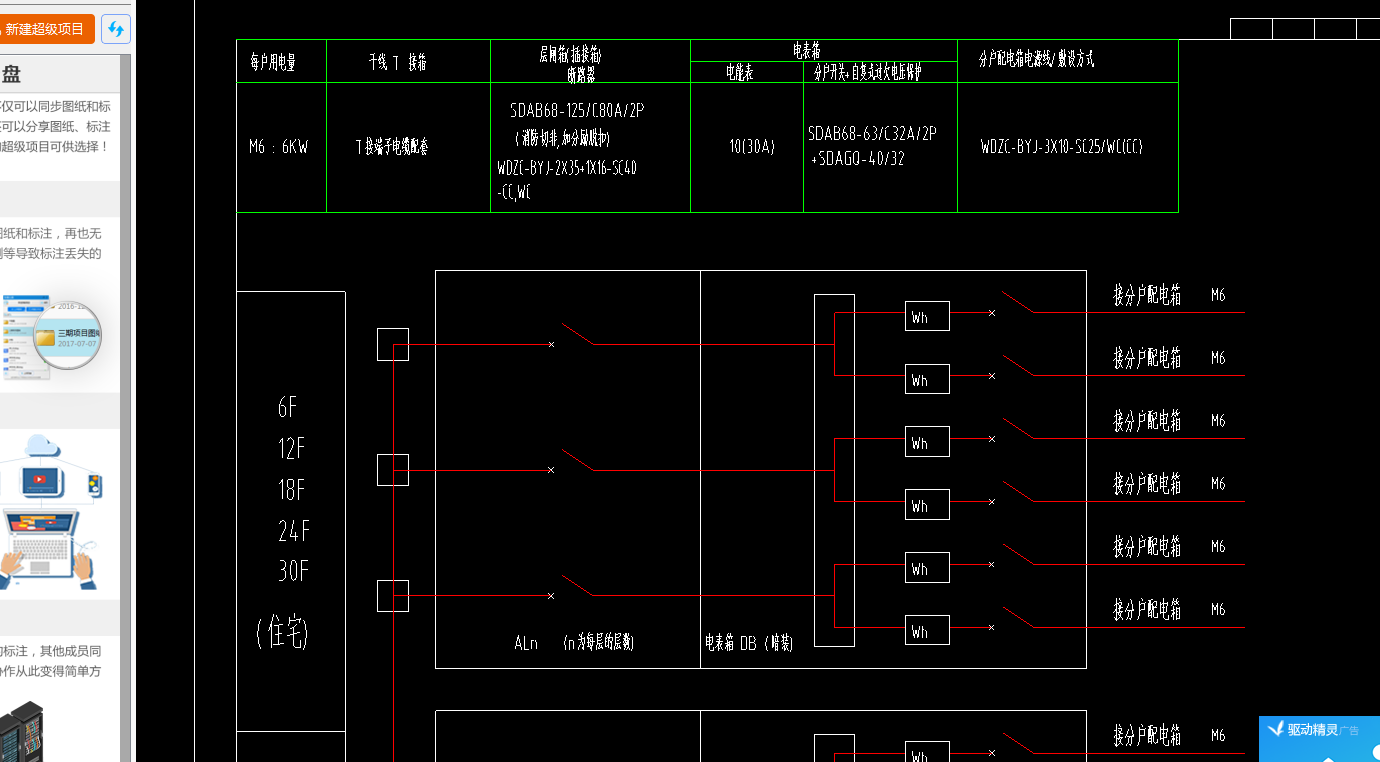Viewport: 1380px width, 762px height.
Task: Click the '盘' panel heading
Action: pyautogui.click(x=11, y=74)
